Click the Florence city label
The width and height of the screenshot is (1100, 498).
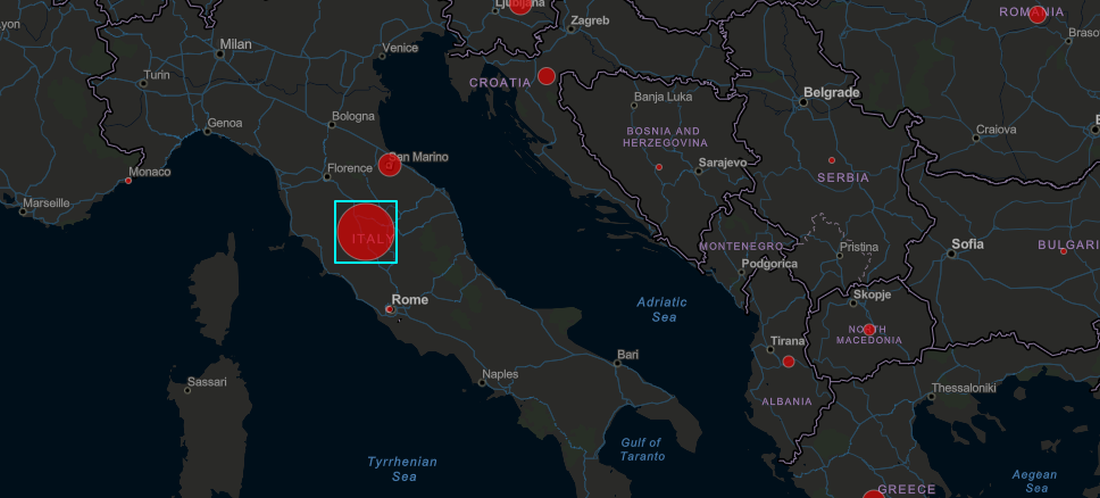point(349,168)
